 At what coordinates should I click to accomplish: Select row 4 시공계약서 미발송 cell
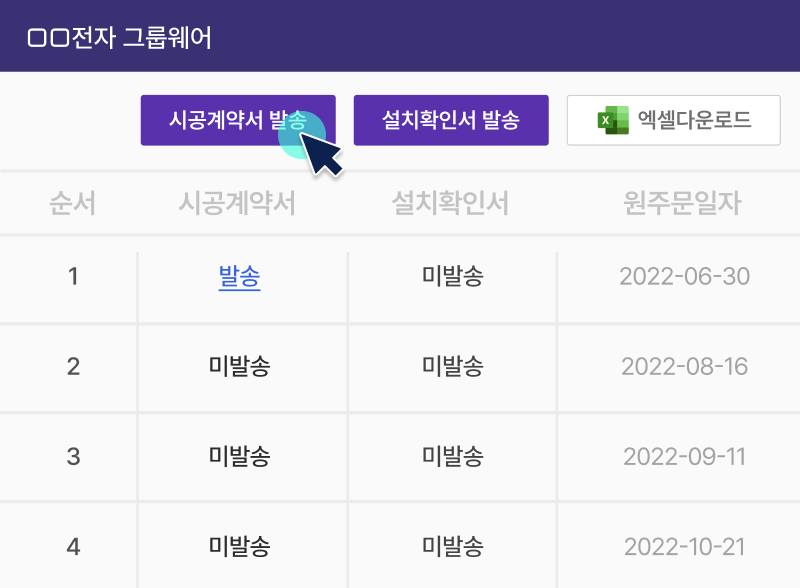[240, 547]
